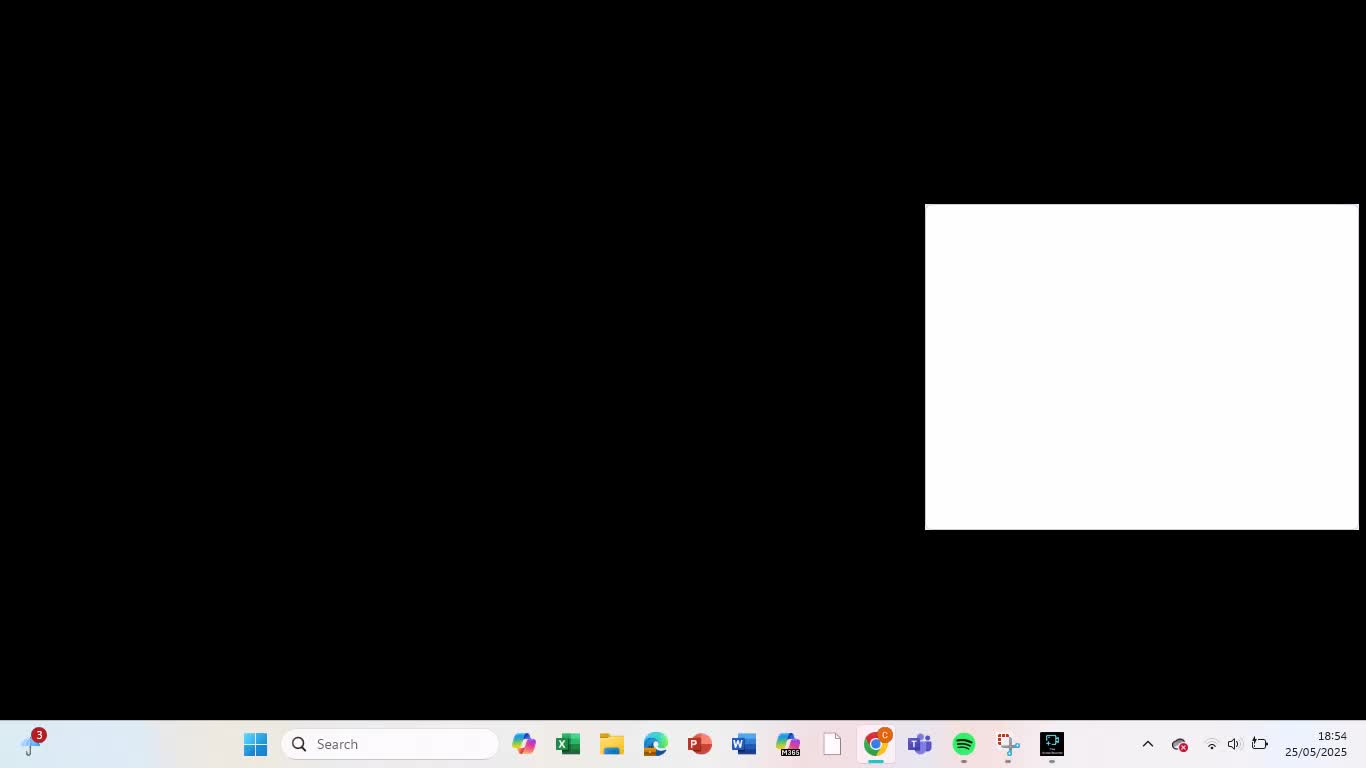Click the taskbar Search box
Image resolution: width=1366 pixels, height=768 pixels.
[x=390, y=744]
